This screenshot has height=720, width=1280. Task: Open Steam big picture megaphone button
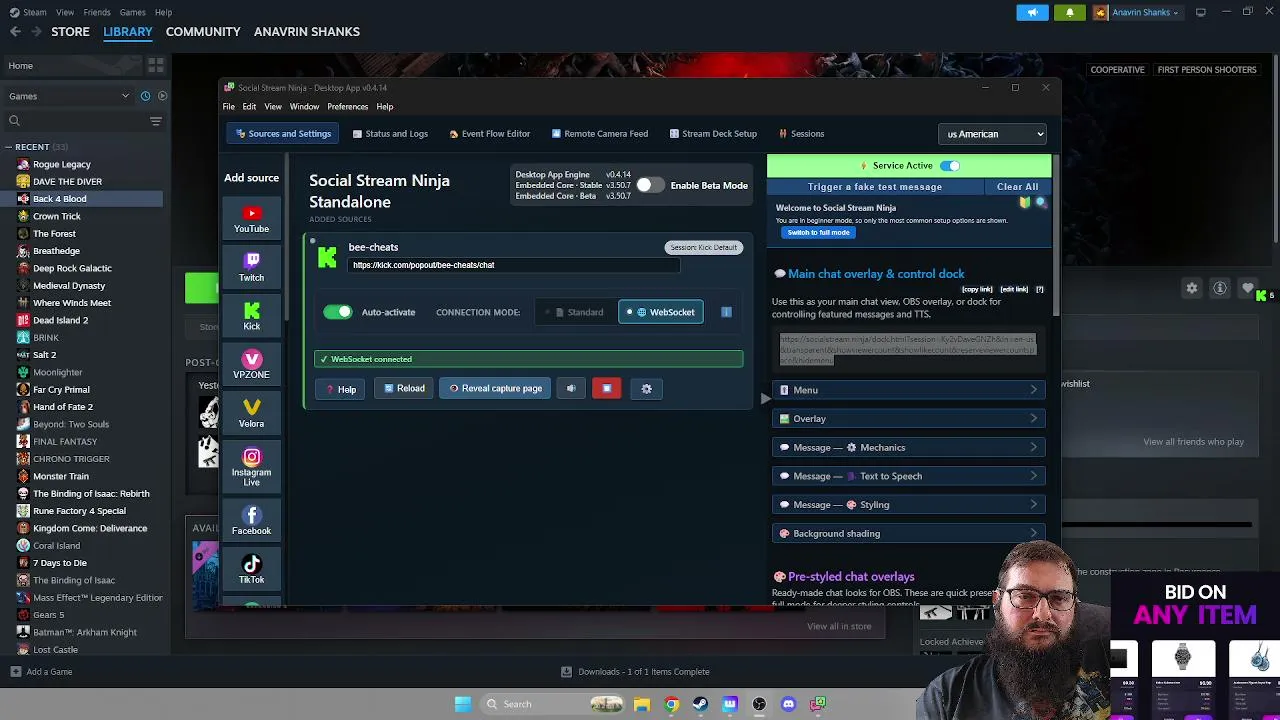1032,12
